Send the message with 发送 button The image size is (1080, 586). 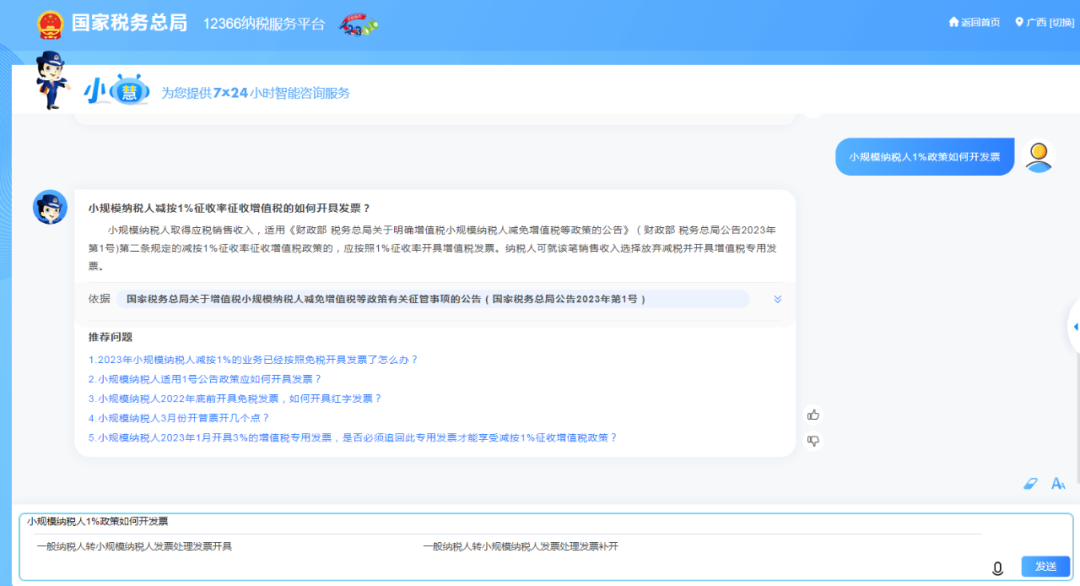tap(1046, 566)
